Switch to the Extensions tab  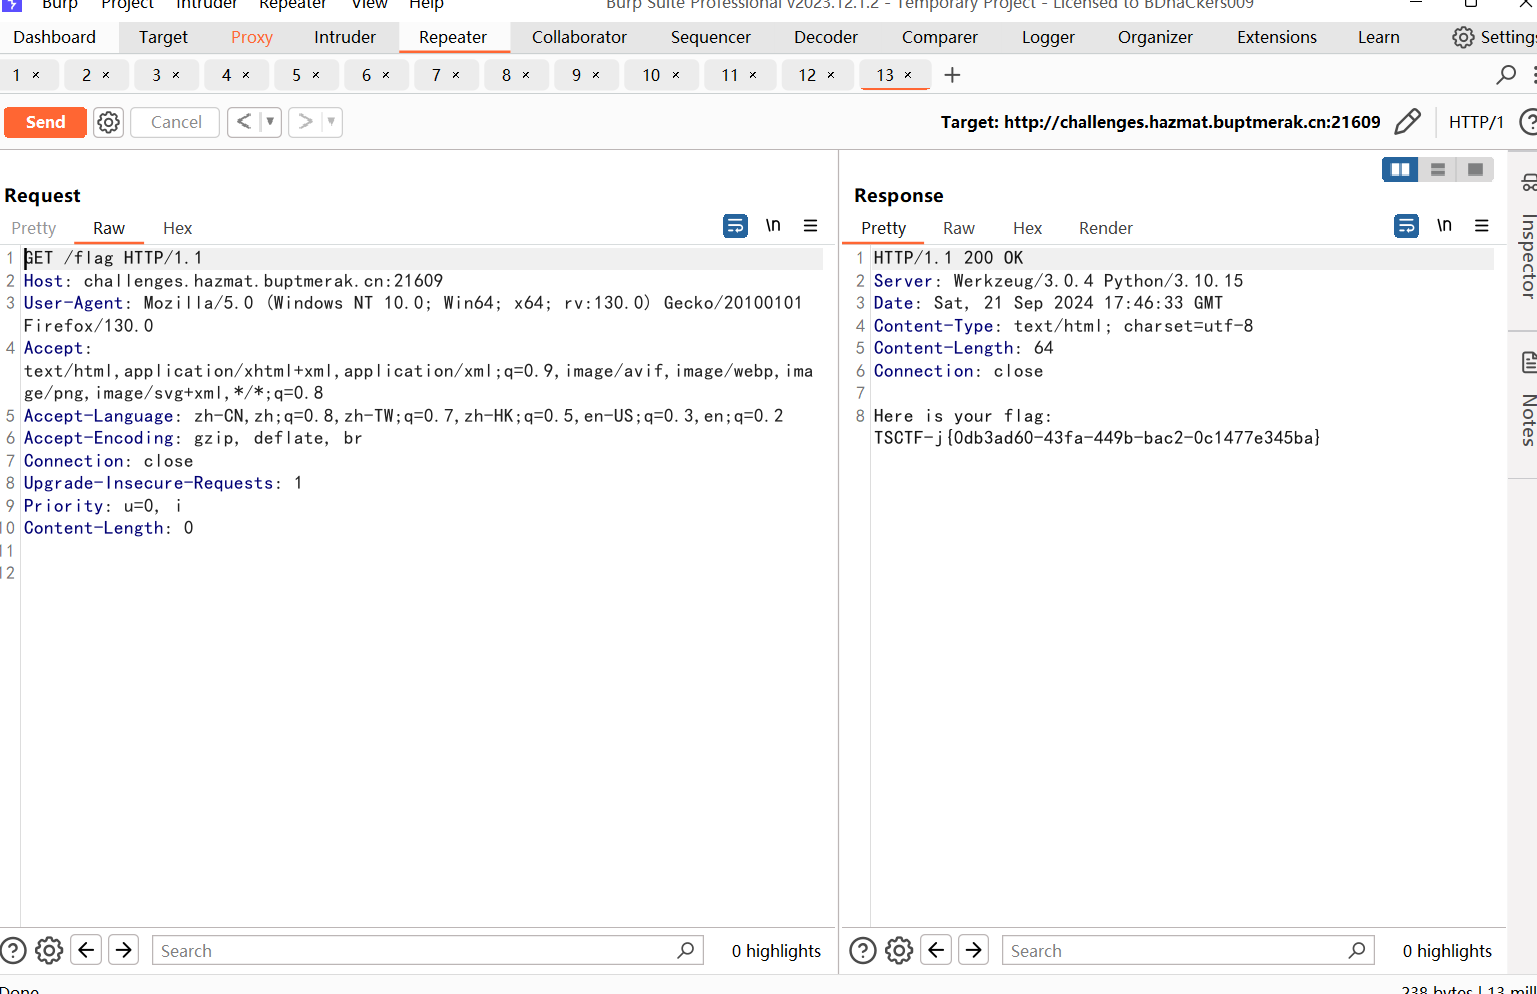coord(1276,37)
